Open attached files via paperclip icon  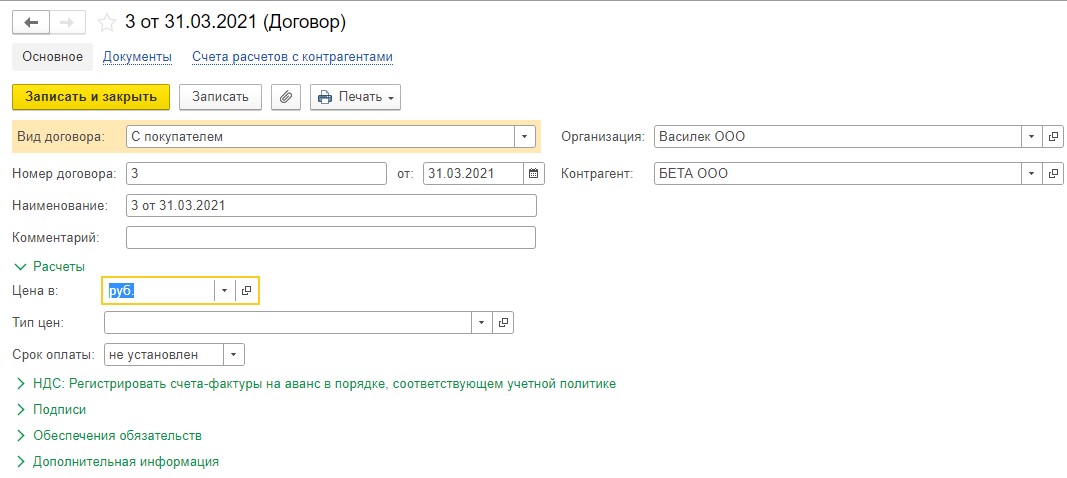pos(286,97)
